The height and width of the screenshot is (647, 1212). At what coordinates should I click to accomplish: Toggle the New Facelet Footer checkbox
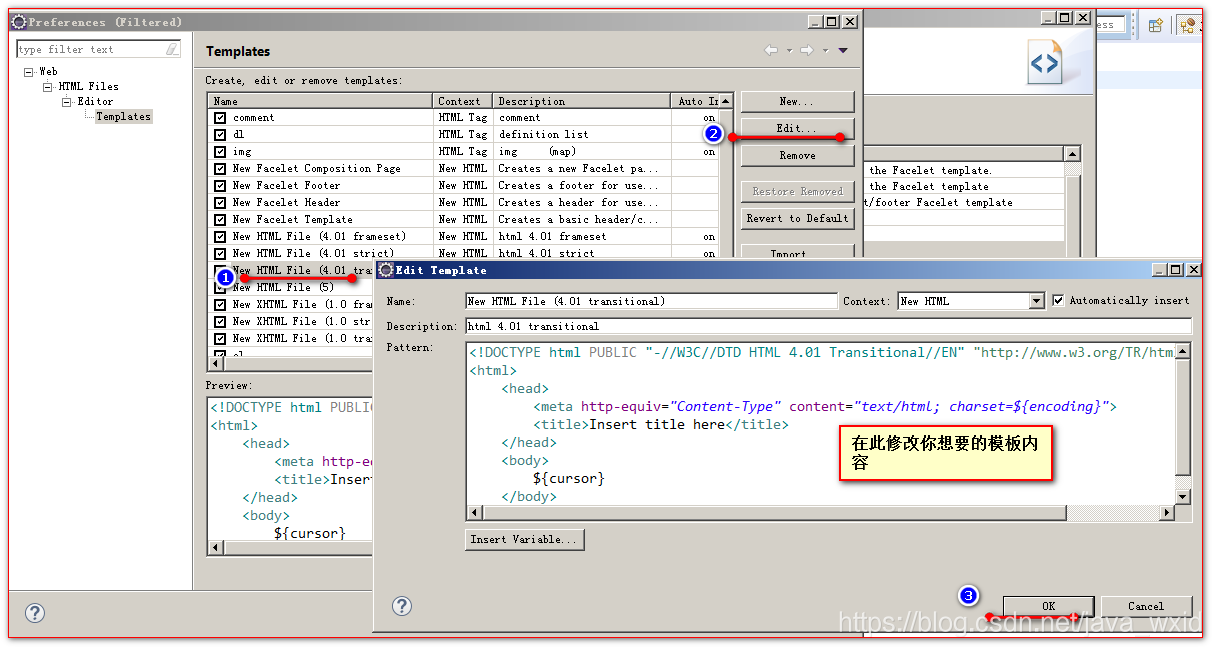pyautogui.click(x=220, y=186)
